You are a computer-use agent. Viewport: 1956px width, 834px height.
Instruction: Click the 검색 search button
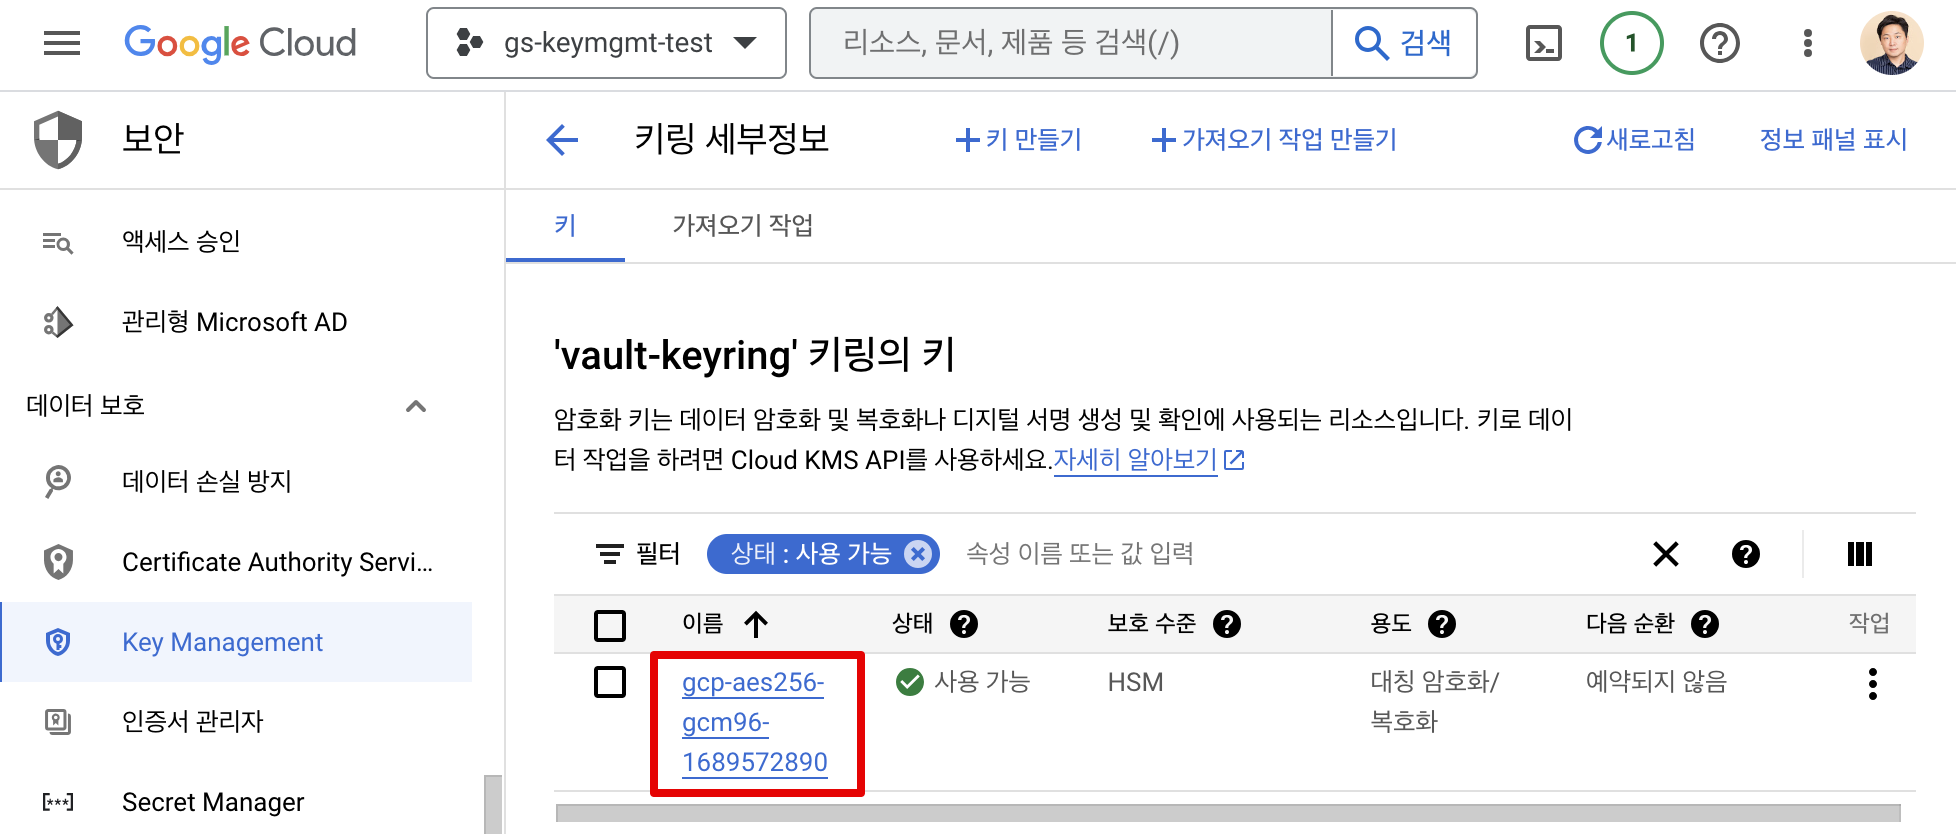point(1404,43)
